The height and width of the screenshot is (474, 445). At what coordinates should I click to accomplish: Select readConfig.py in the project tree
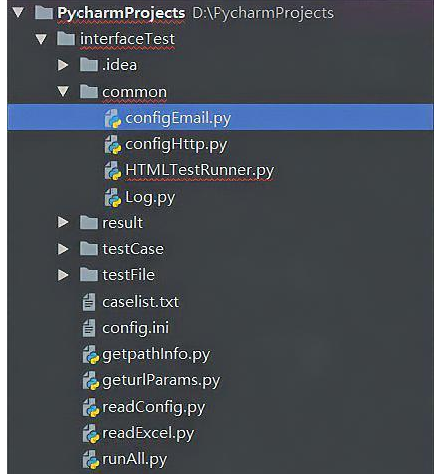(x=153, y=407)
